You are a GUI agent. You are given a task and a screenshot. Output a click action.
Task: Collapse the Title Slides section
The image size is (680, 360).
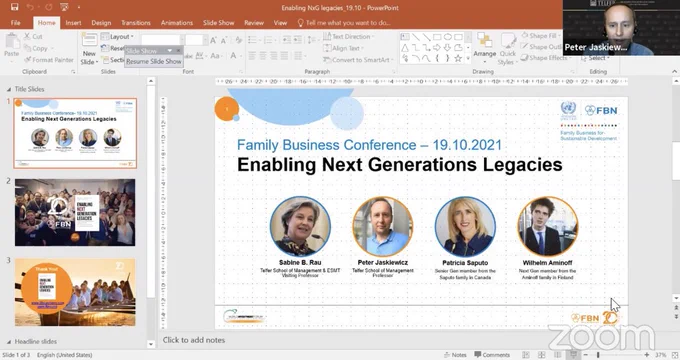(9, 89)
